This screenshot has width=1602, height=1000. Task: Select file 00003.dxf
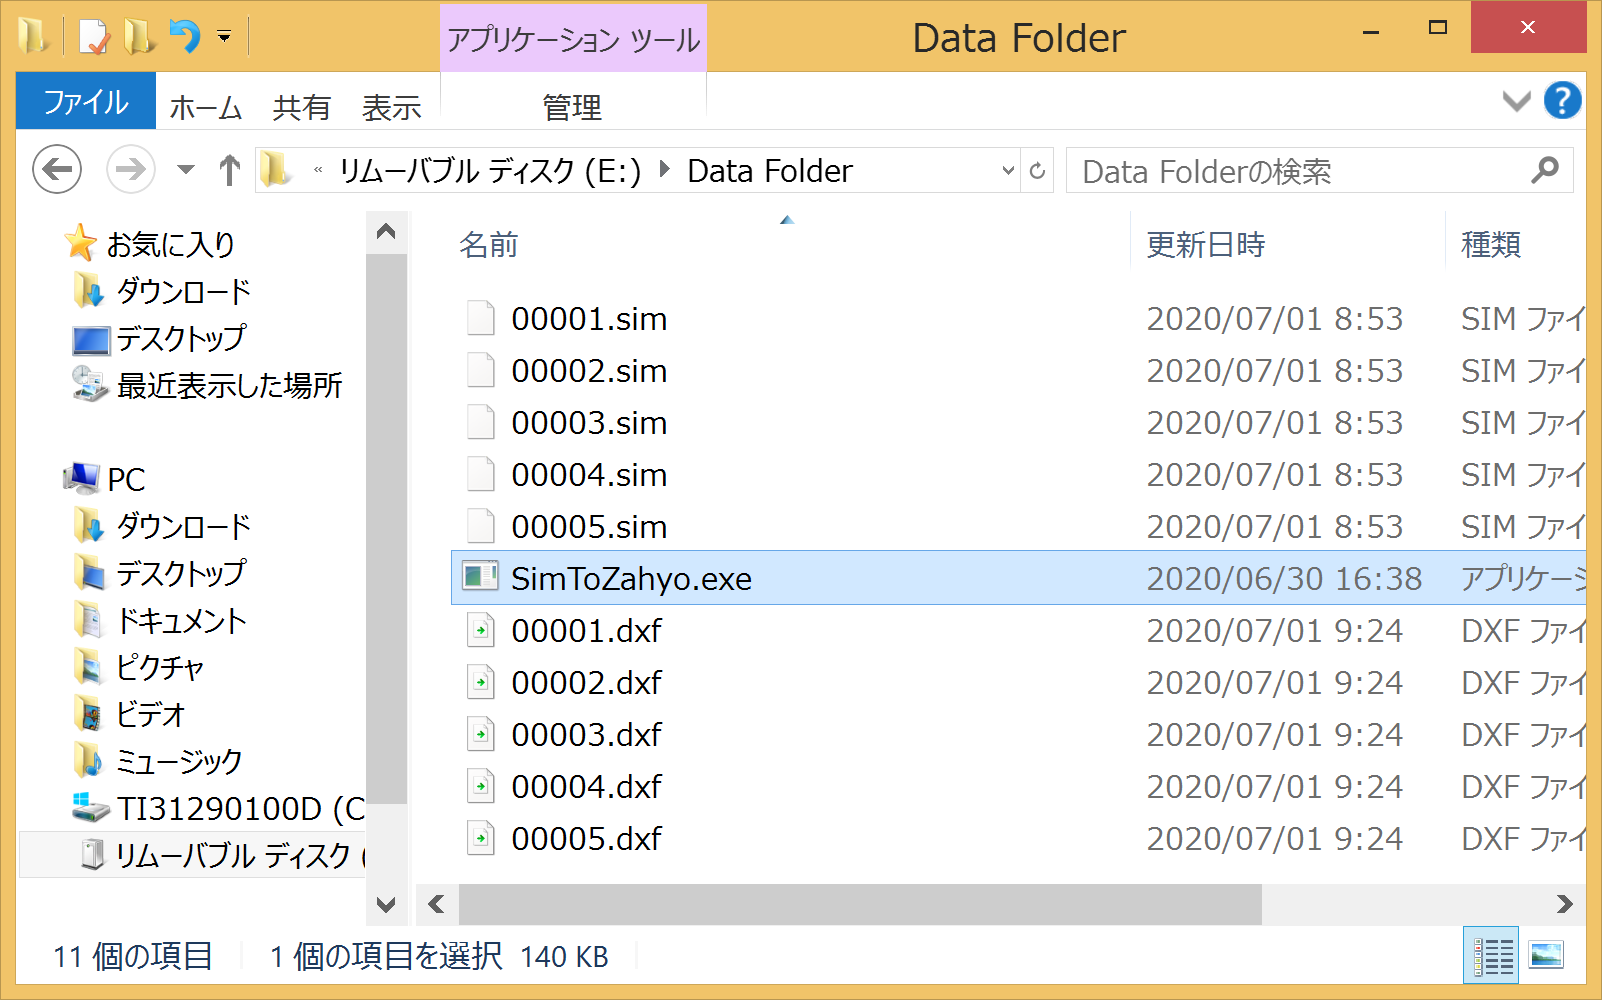(586, 735)
